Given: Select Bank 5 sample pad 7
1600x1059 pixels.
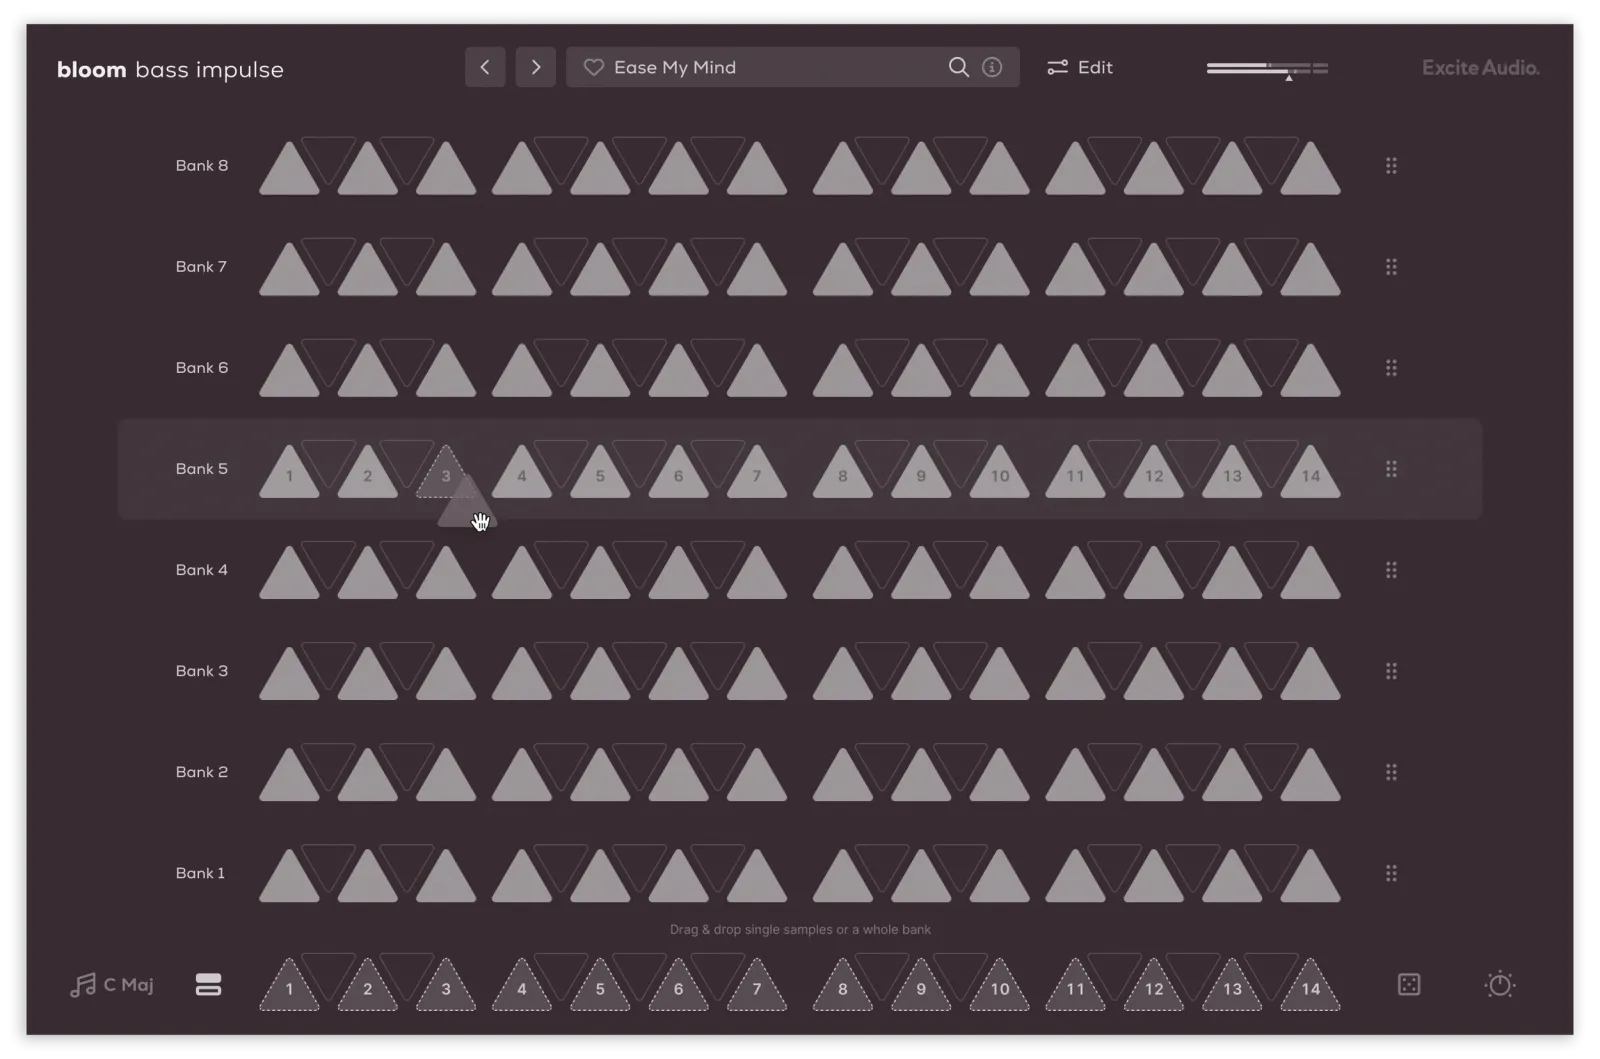Looking at the screenshot, I should pos(757,474).
